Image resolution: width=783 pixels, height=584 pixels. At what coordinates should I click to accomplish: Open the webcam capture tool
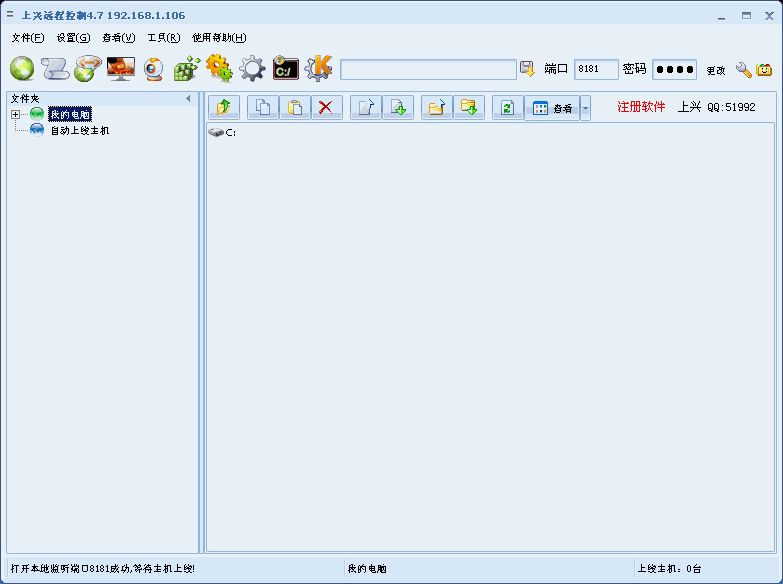[x=154, y=69]
